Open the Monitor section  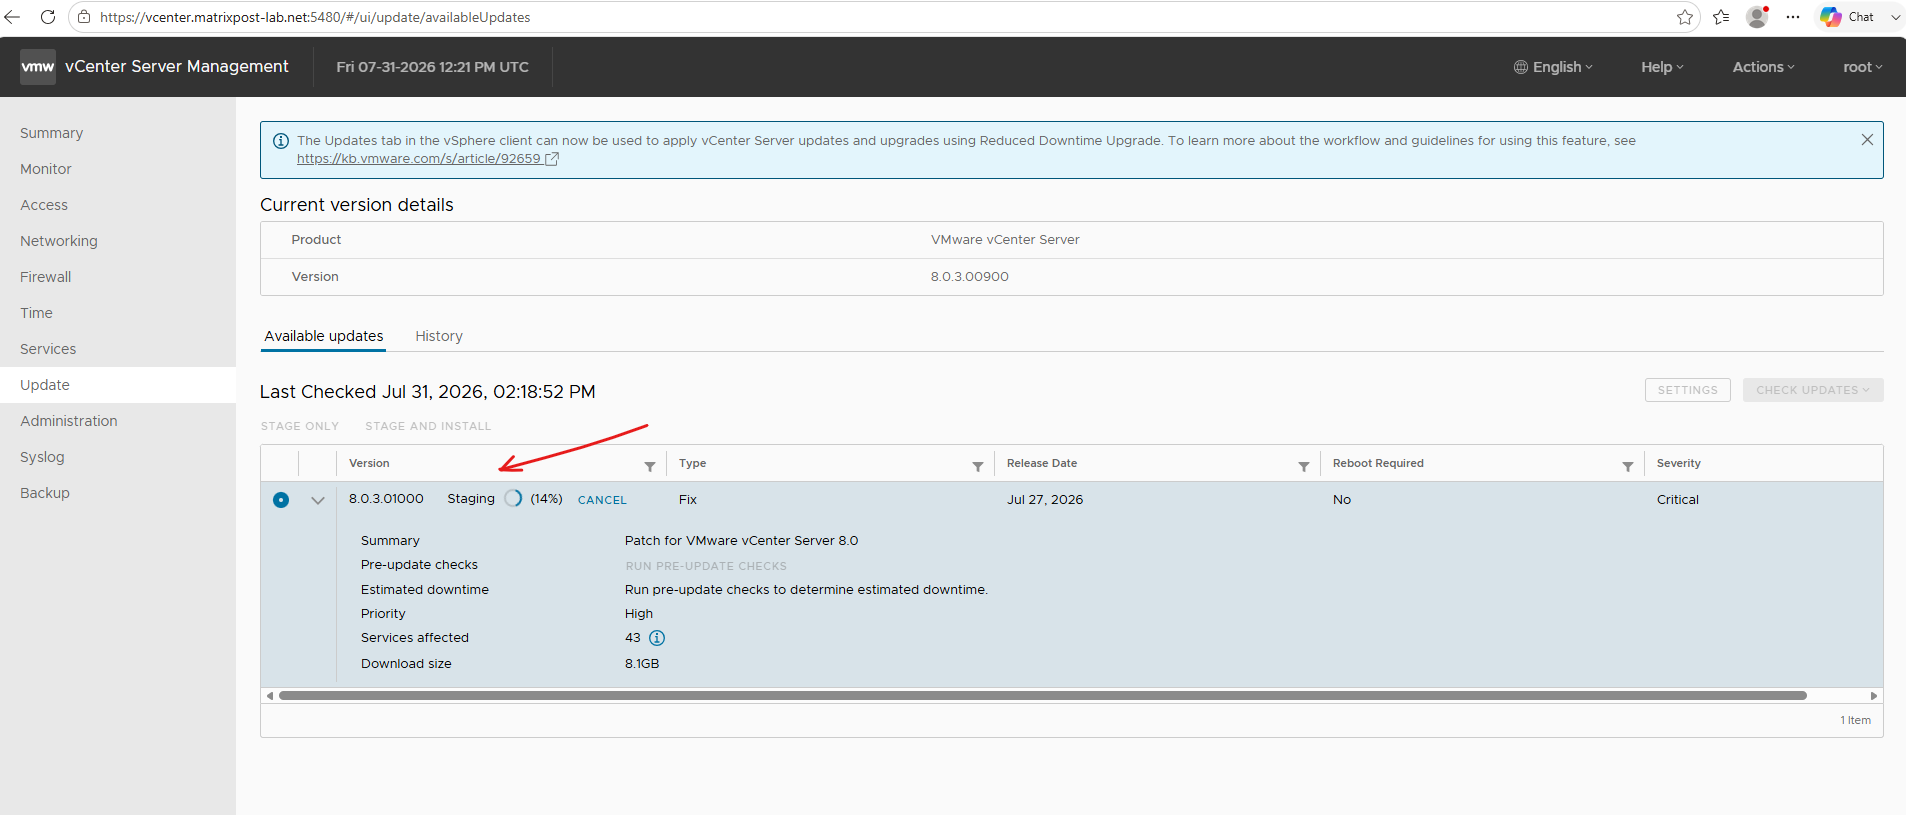(118, 169)
